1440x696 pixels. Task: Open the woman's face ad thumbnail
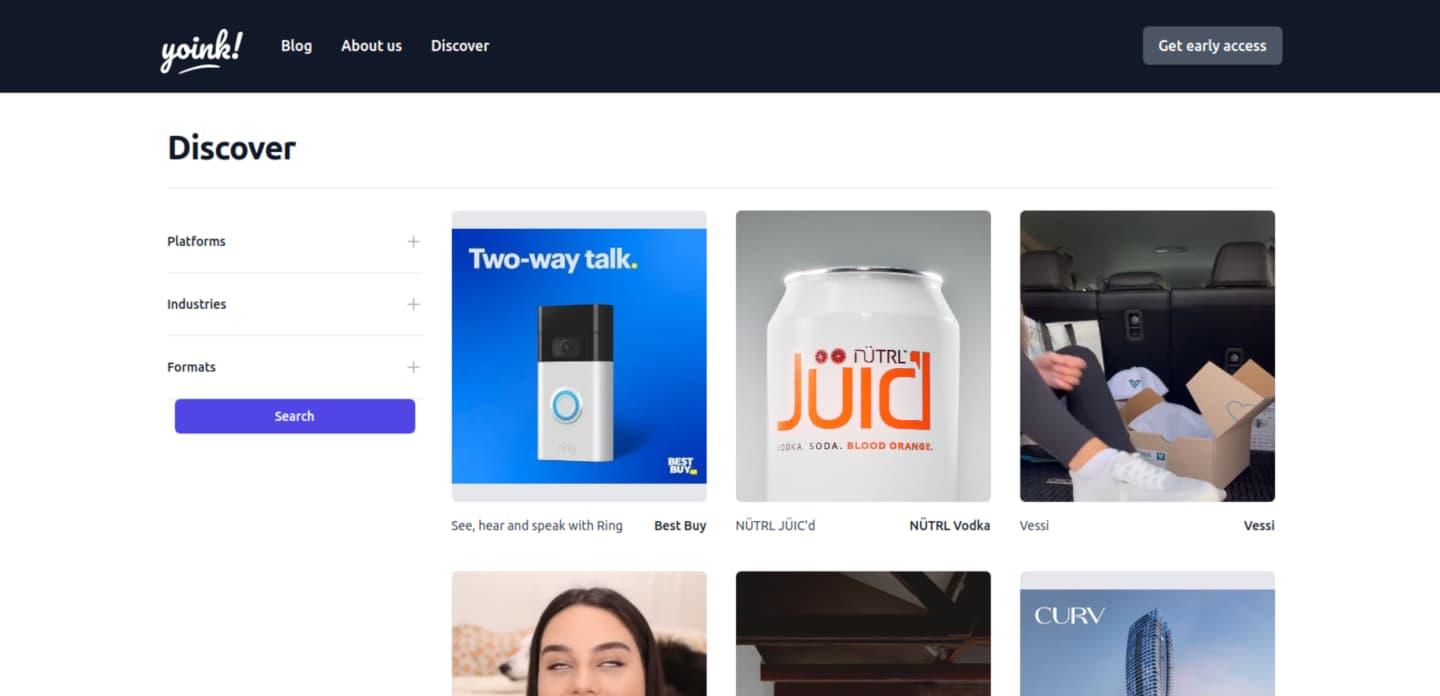click(579, 634)
